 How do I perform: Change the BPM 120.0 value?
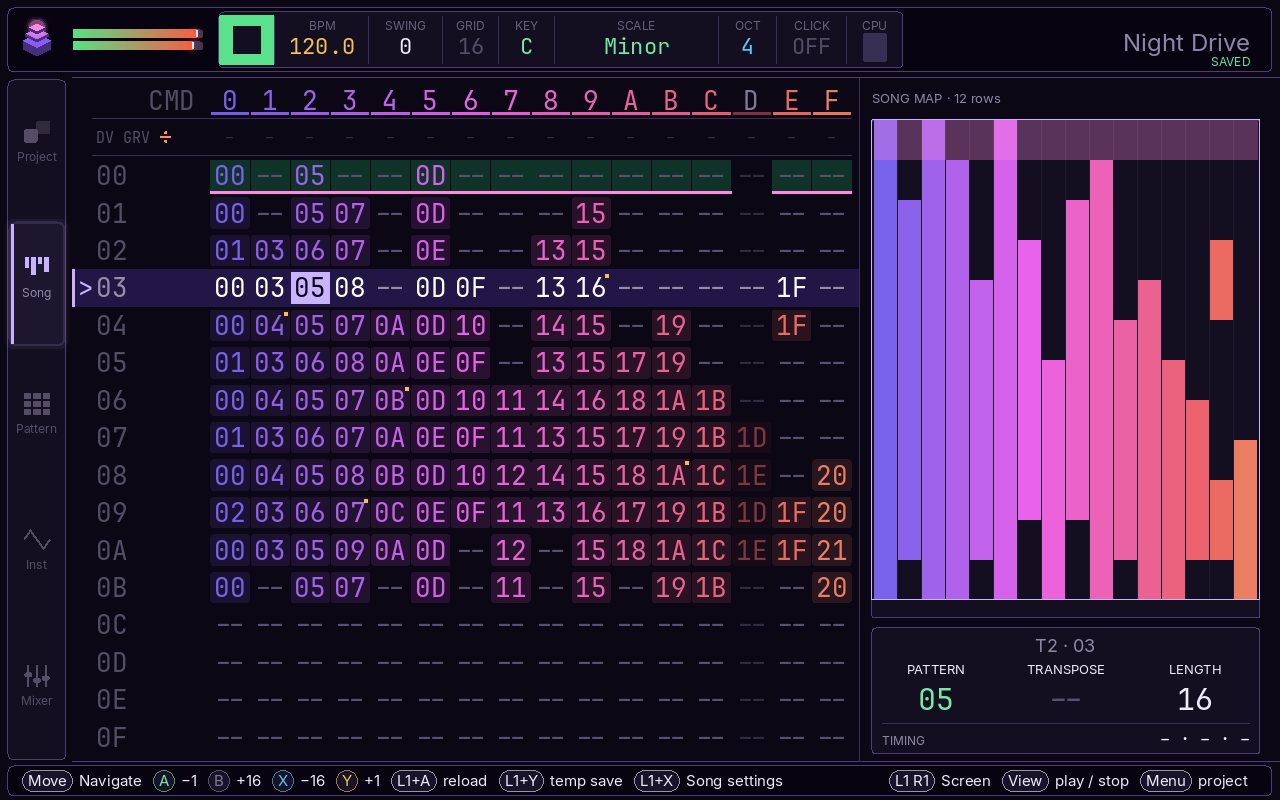(322, 46)
